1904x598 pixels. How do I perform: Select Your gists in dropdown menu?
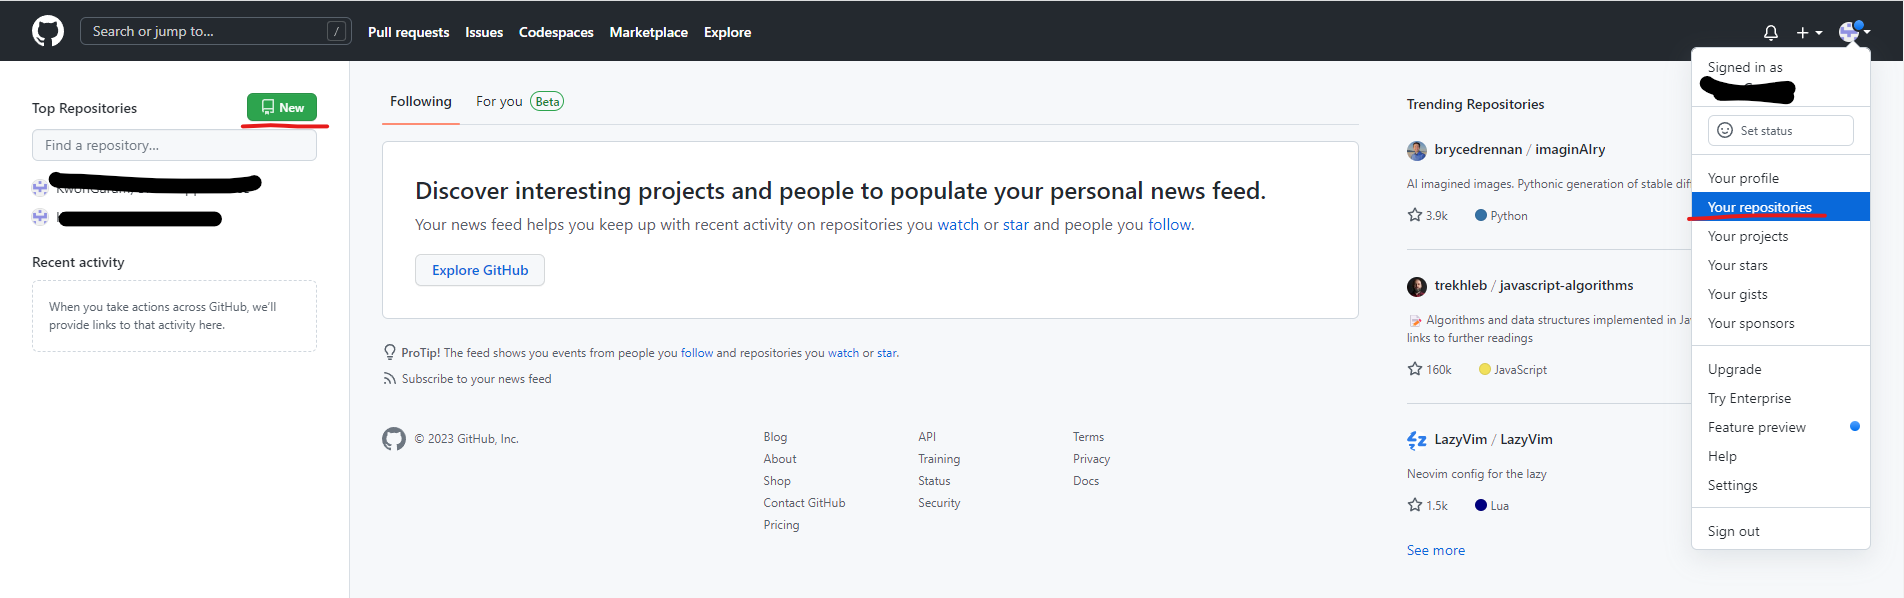pos(1781,294)
